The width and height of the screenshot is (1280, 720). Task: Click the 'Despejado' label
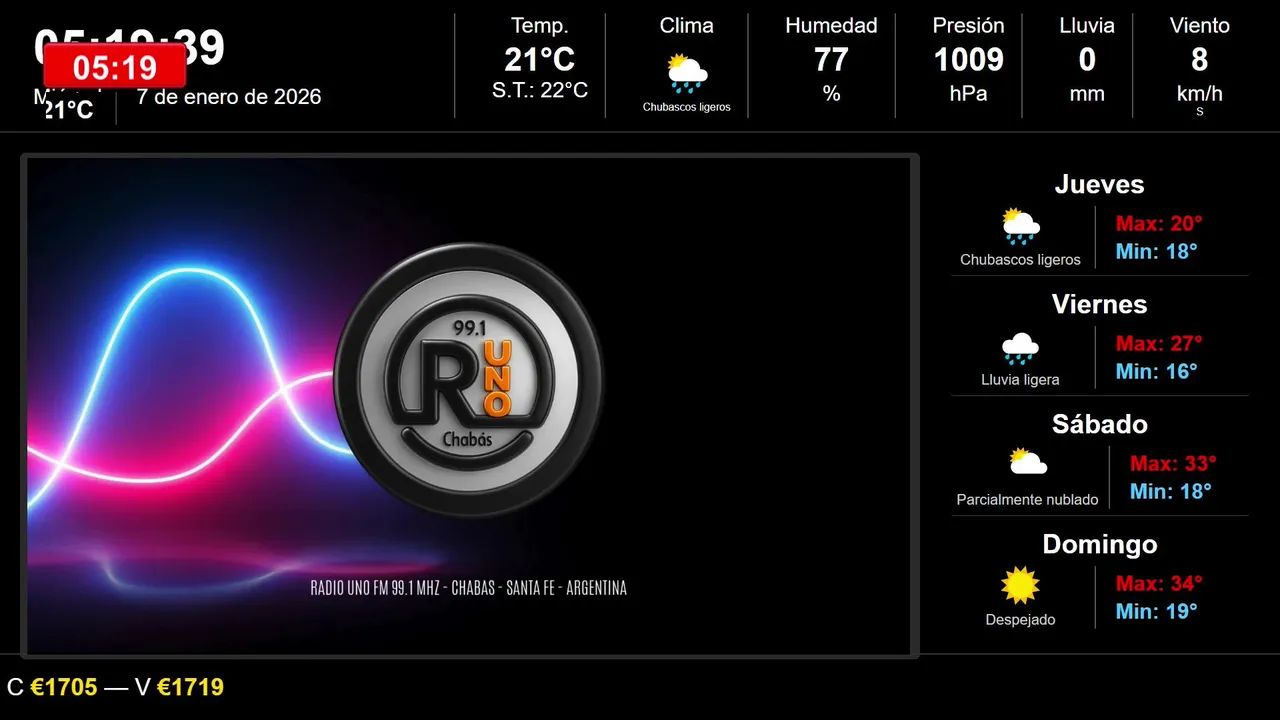pos(1020,620)
